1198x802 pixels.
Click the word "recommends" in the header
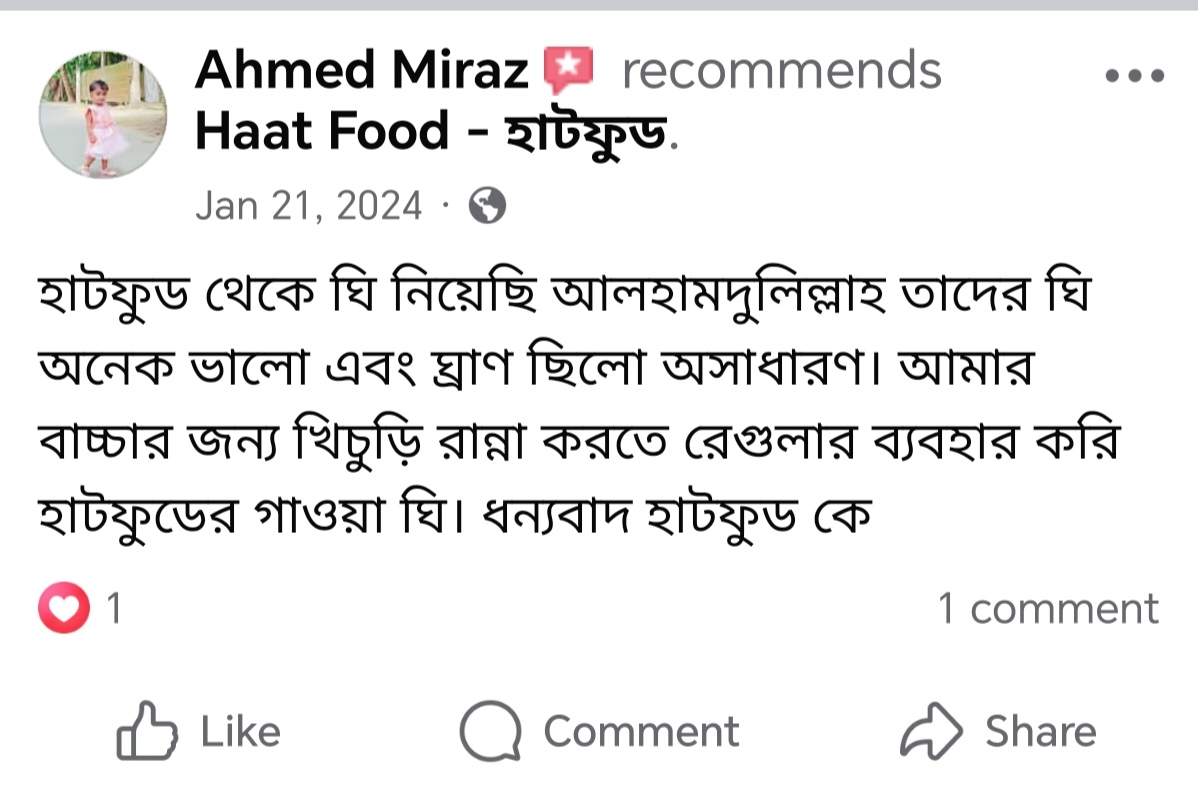781,71
